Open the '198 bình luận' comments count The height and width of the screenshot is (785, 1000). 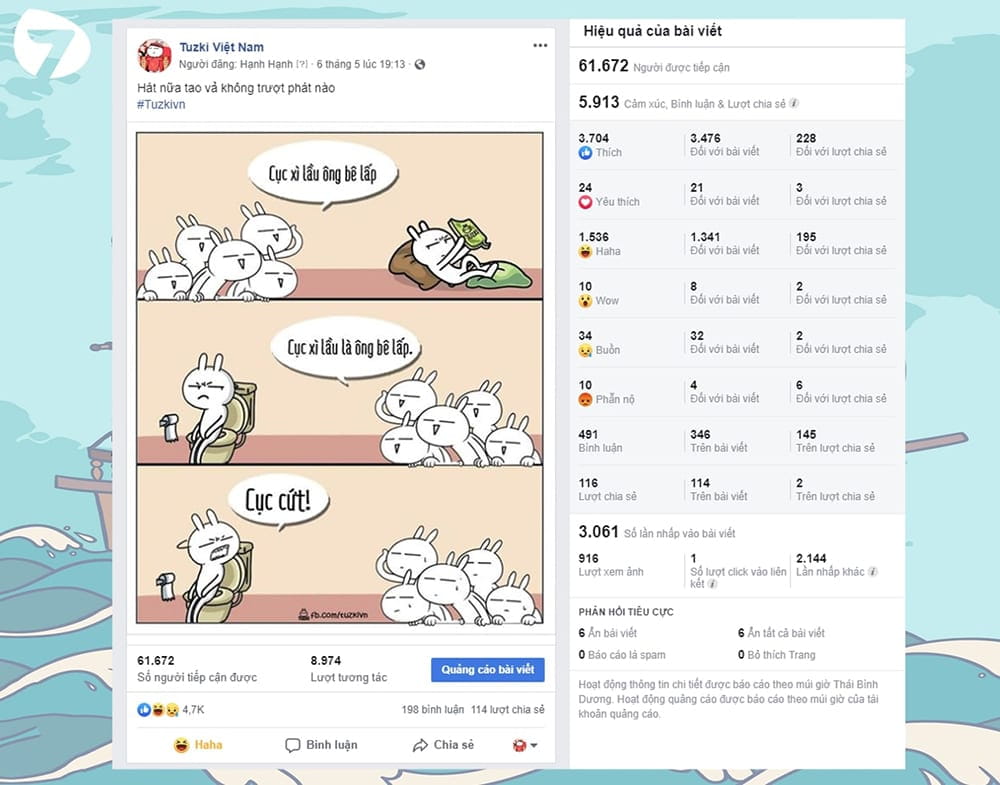point(433,710)
